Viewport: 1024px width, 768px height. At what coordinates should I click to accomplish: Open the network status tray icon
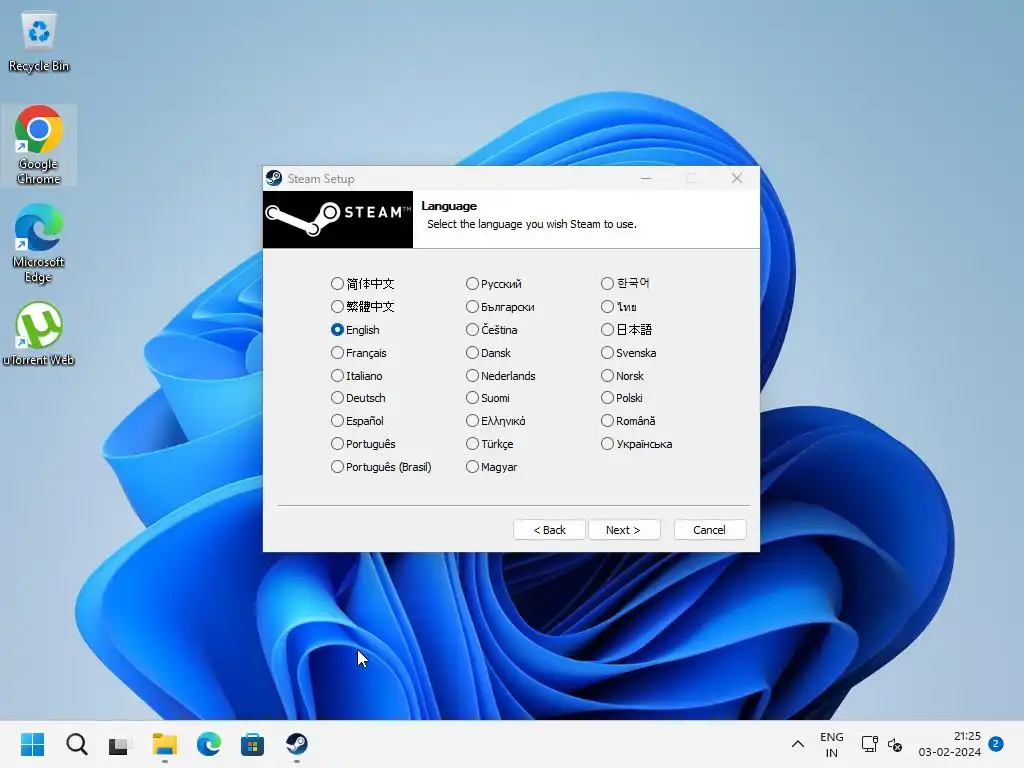coord(869,744)
